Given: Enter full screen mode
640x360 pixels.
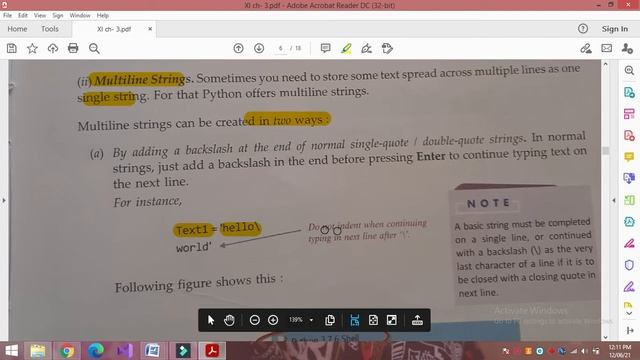Looking at the screenshot, I should [x=392, y=320].
